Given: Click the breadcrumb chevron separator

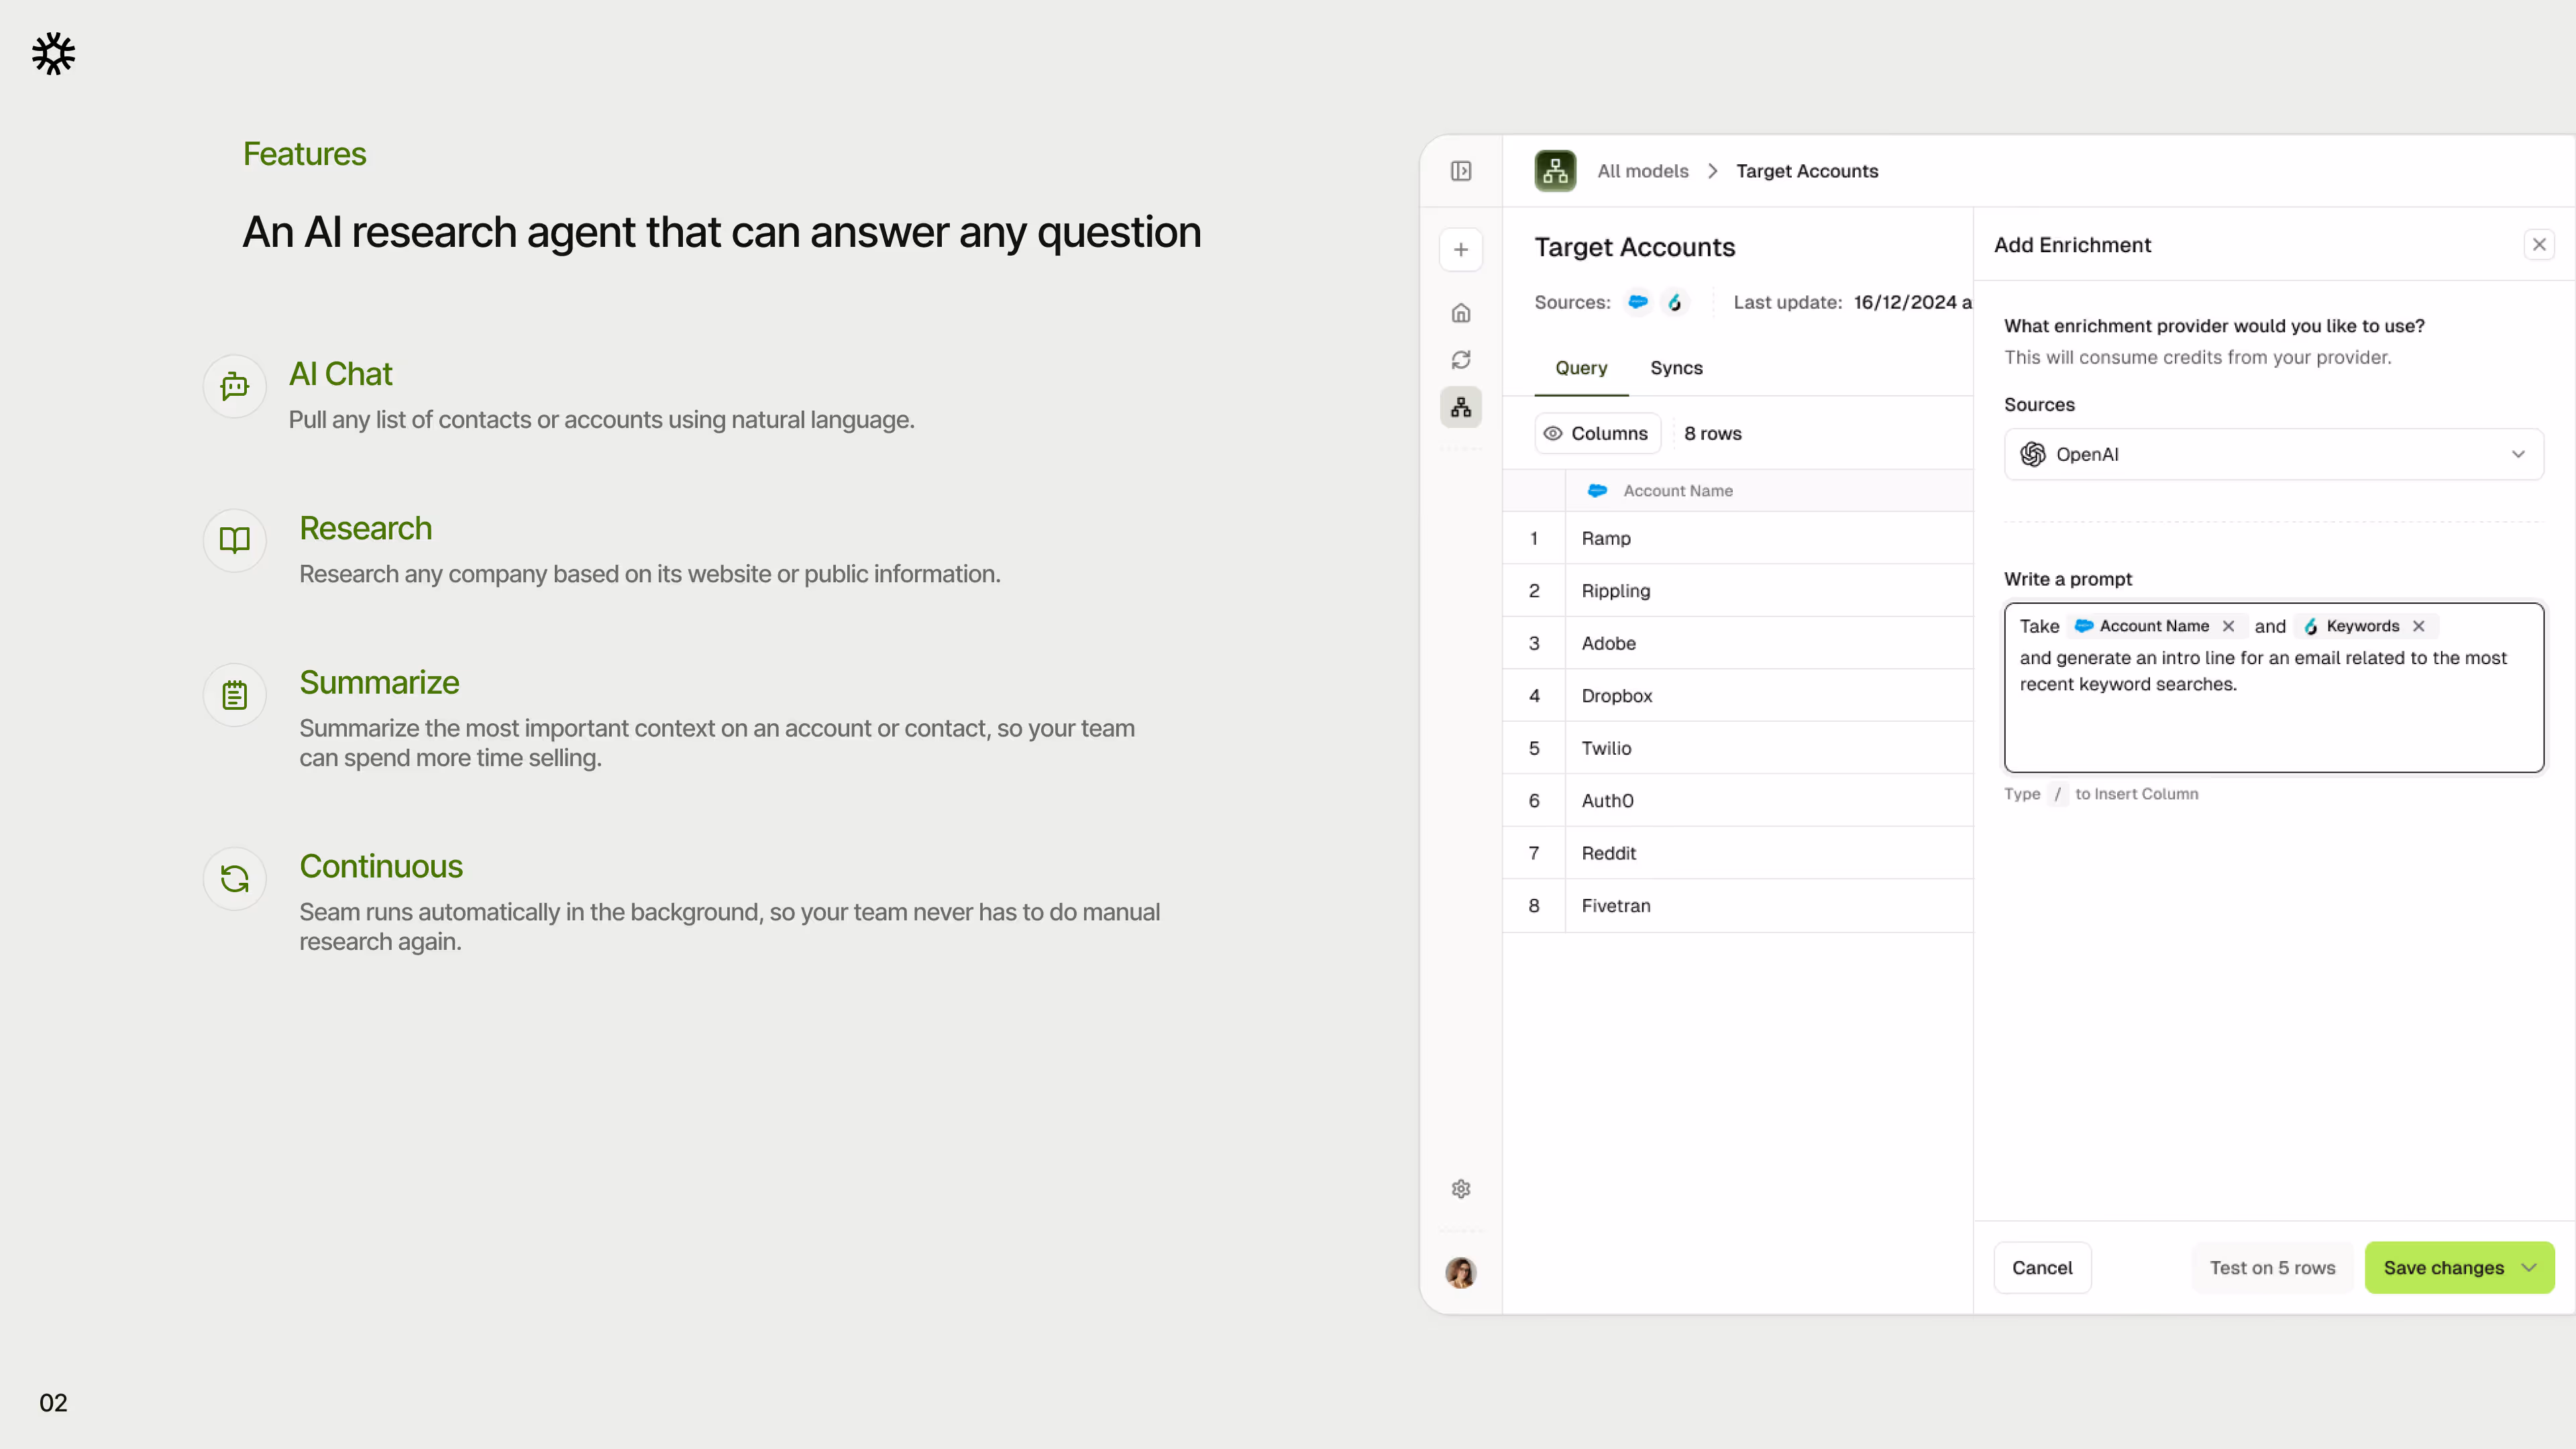Looking at the screenshot, I should [1713, 171].
